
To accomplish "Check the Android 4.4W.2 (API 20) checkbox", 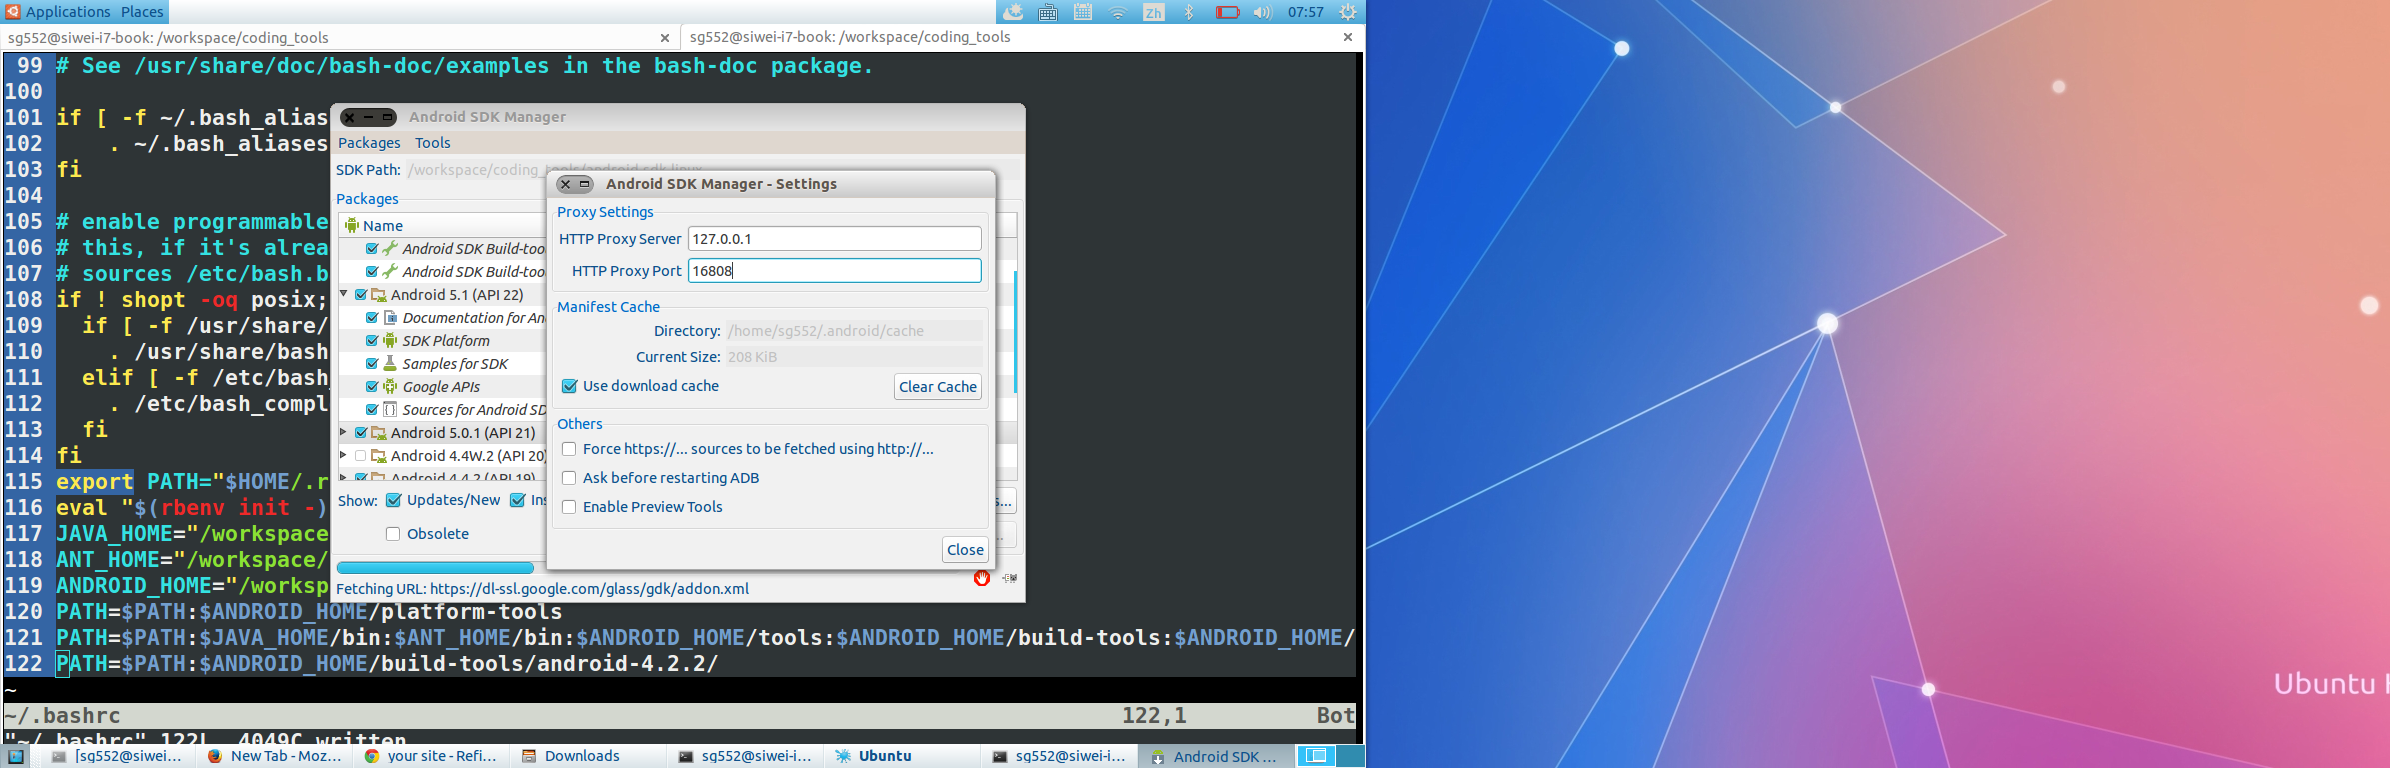I will click(x=361, y=455).
